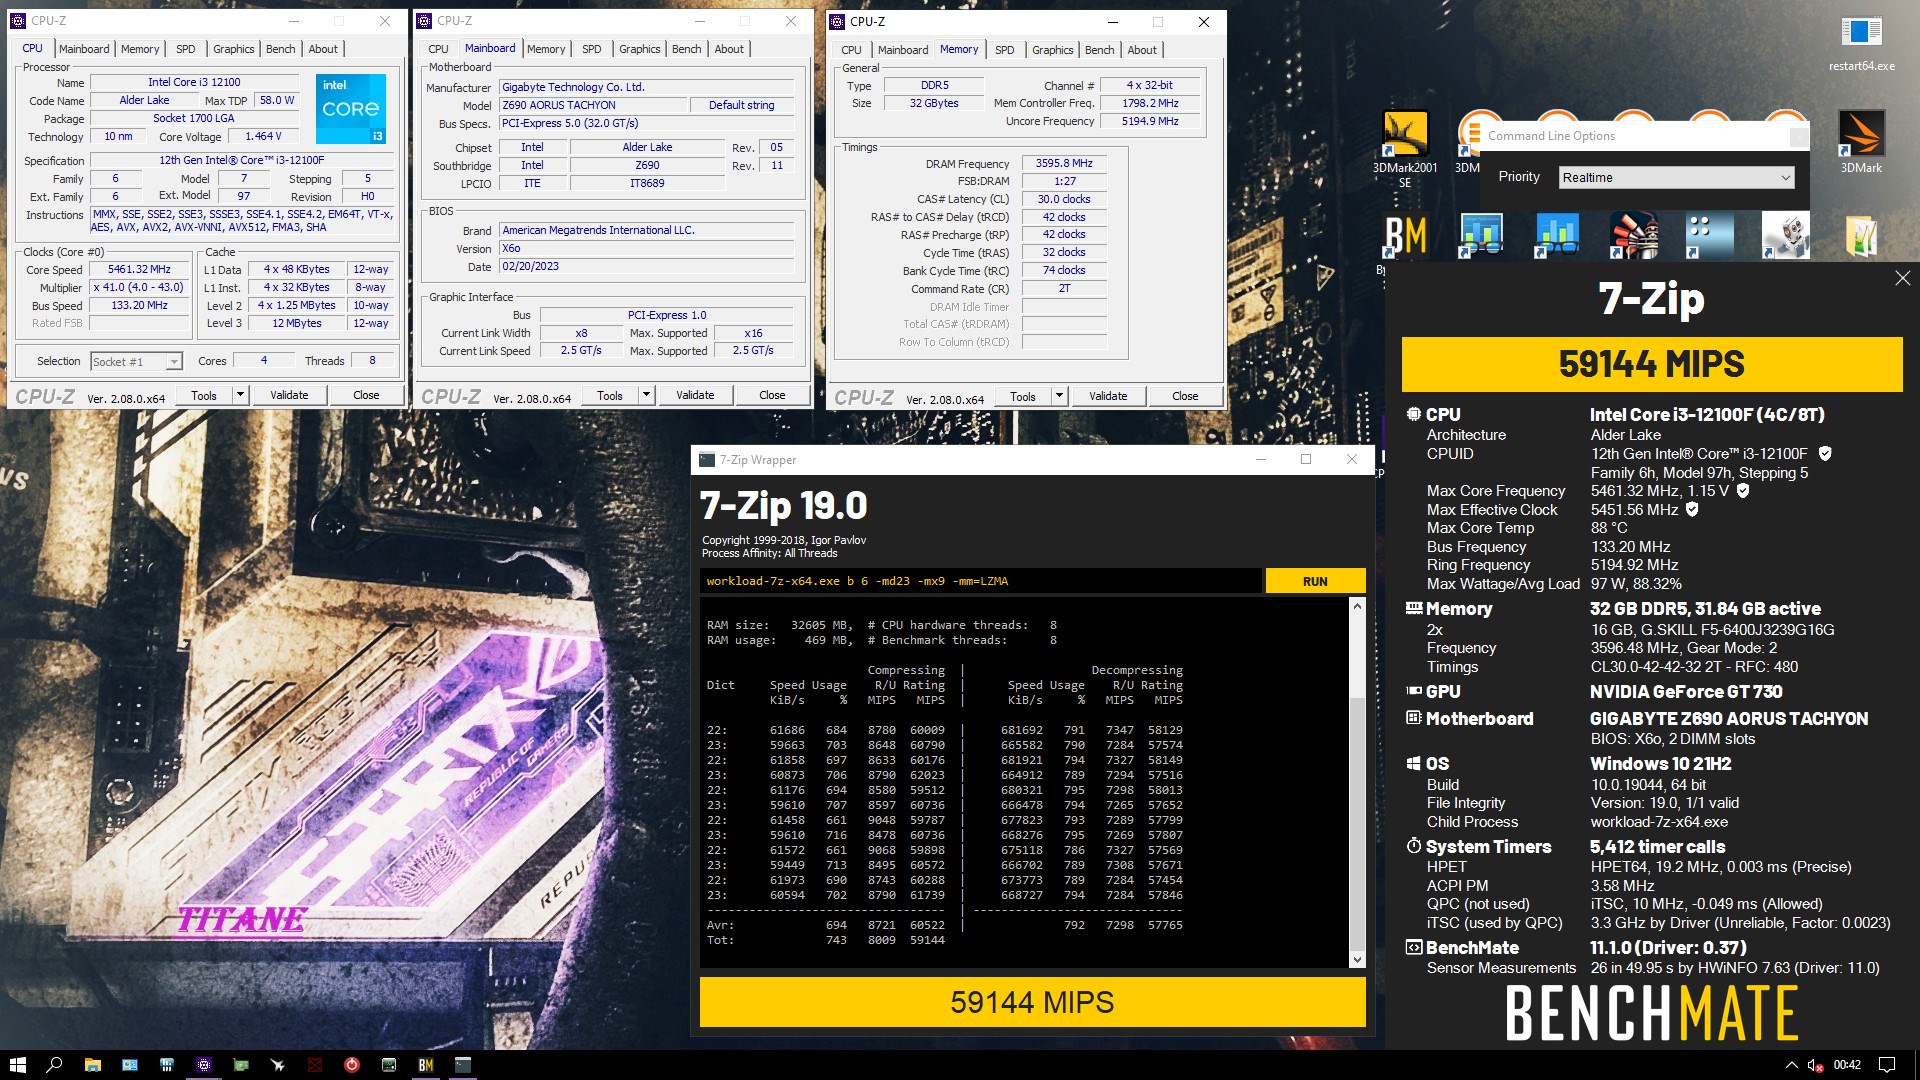Click the muted volume tray icon
Viewport: 1920px width, 1080px height.
coord(1815,1065)
